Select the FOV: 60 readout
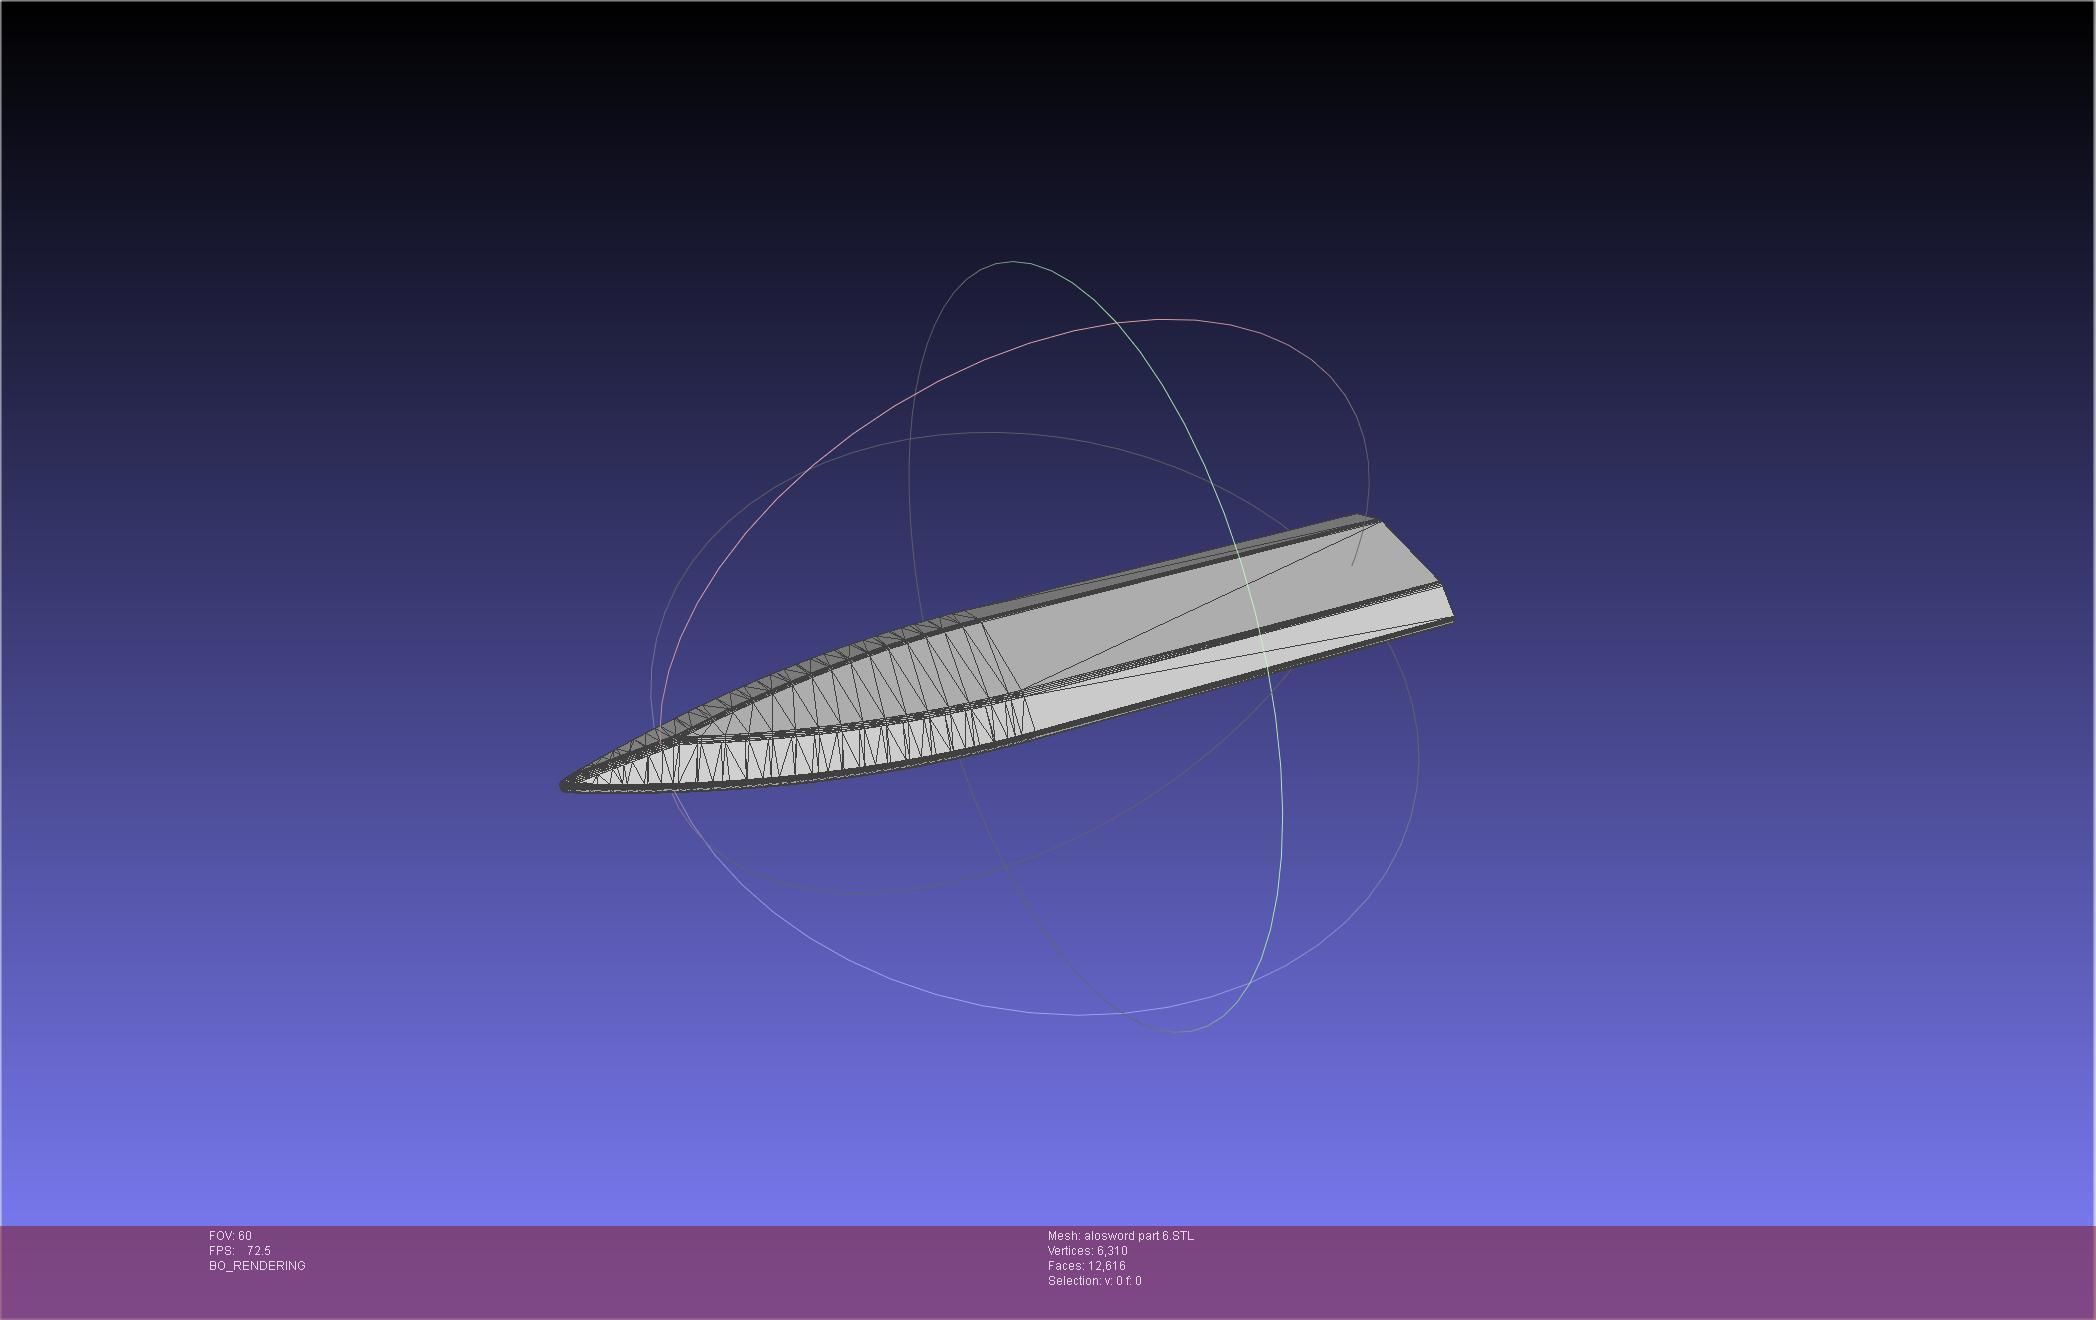 (230, 1236)
